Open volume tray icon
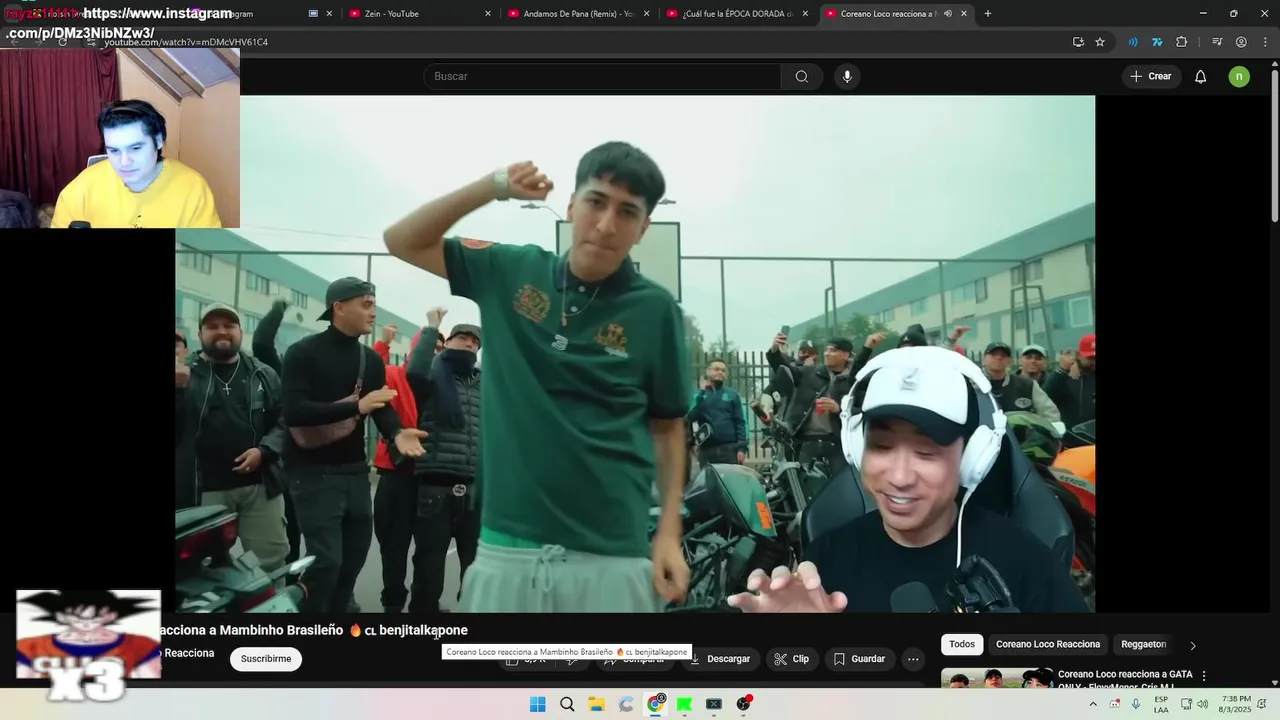 [x=1202, y=704]
